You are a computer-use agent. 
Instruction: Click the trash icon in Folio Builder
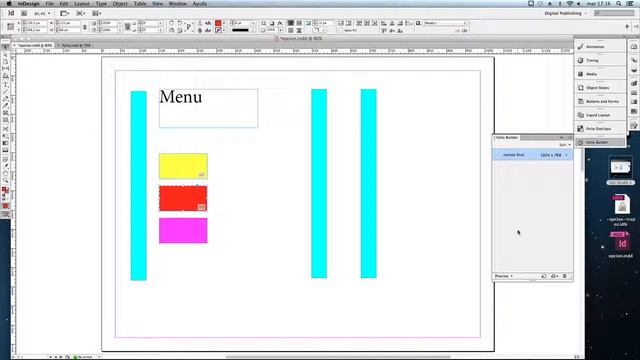pos(565,276)
